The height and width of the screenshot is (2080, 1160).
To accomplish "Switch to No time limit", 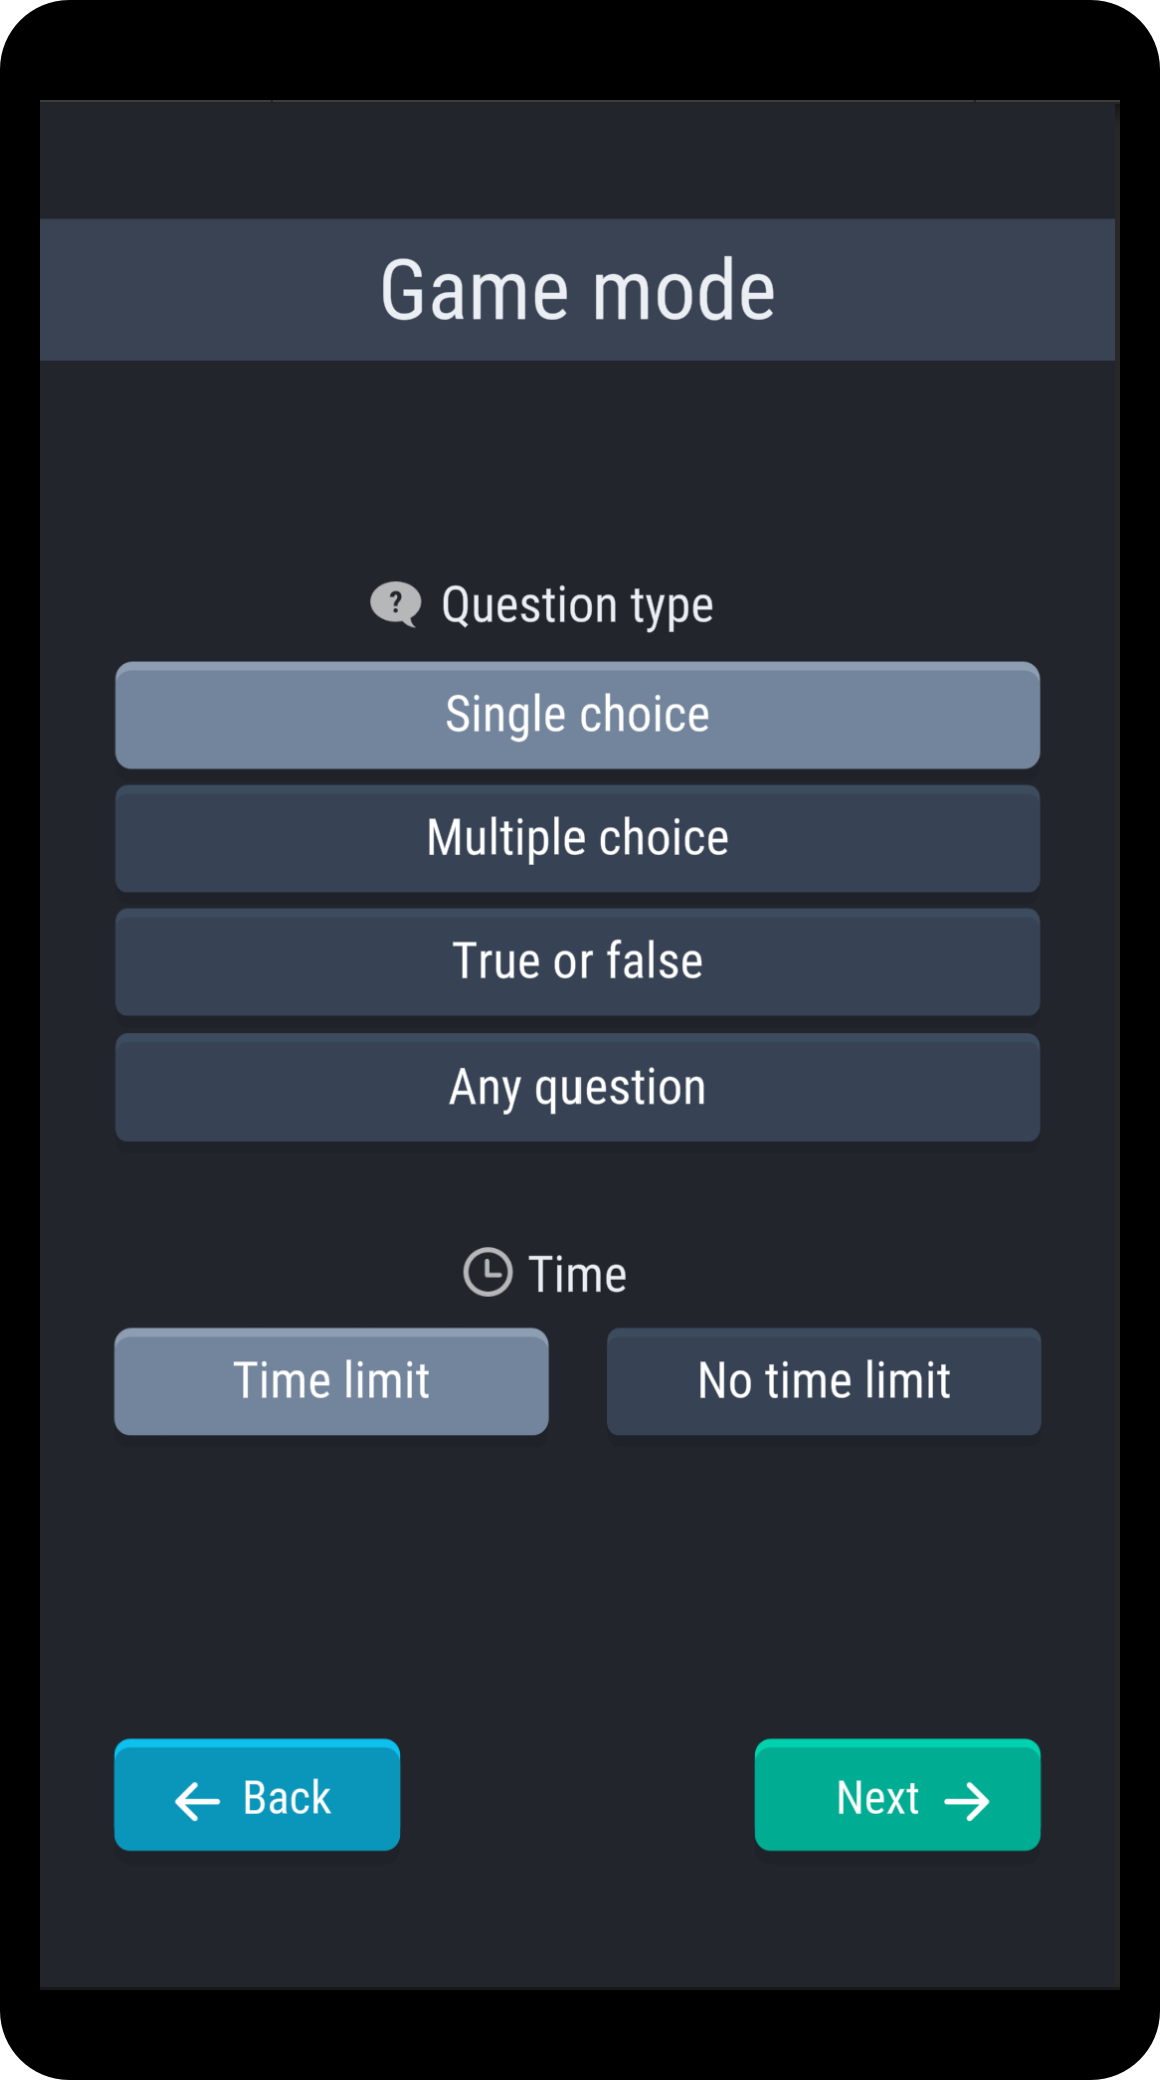I will [823, 1381].
